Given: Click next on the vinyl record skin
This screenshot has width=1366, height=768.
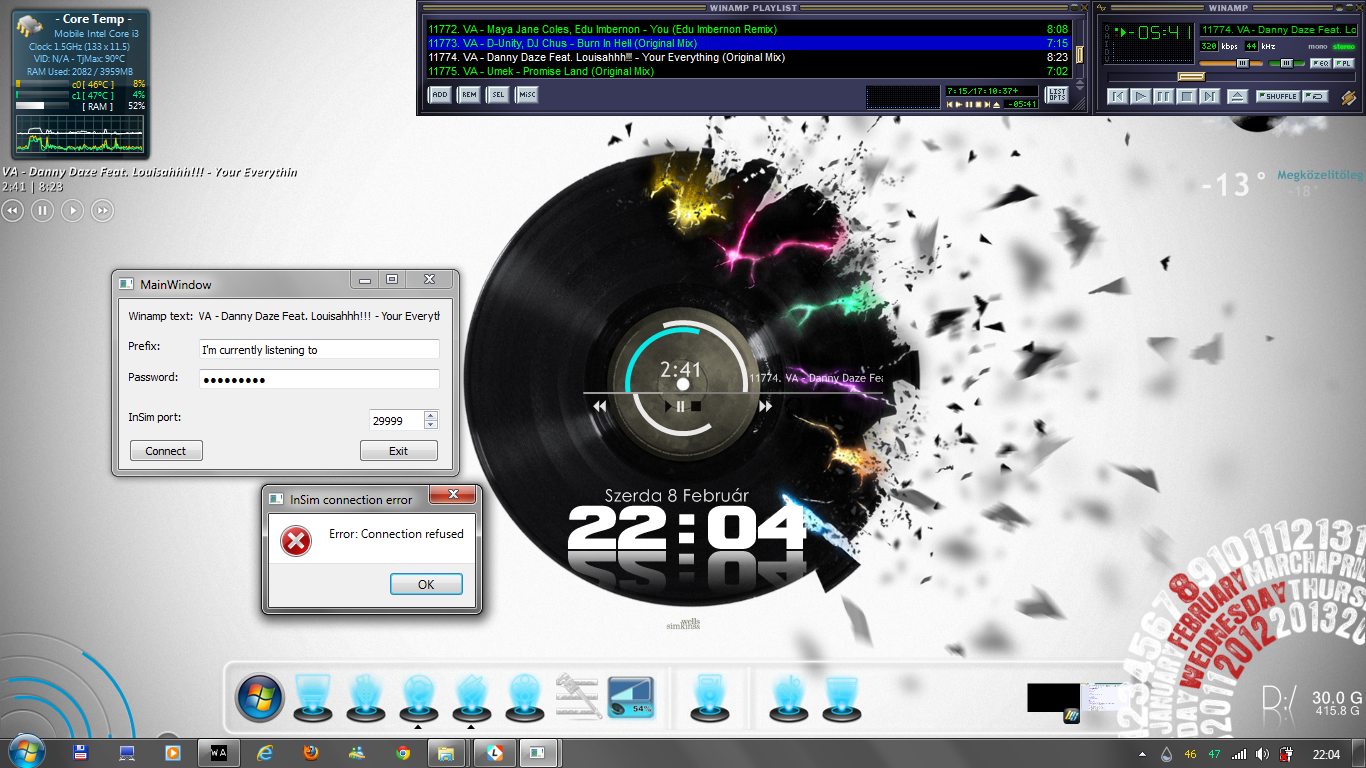Looking at the screenshot, I should [765, 406].
